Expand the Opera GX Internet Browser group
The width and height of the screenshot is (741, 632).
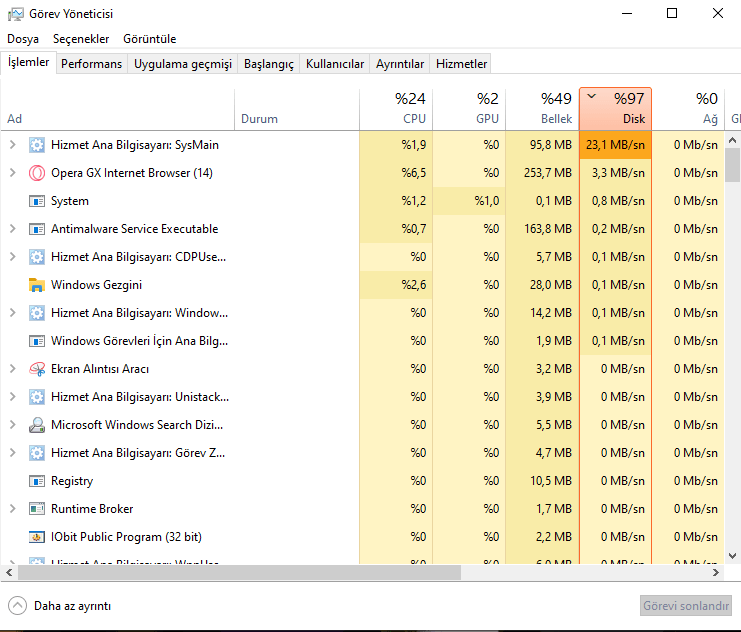[13, 173]
